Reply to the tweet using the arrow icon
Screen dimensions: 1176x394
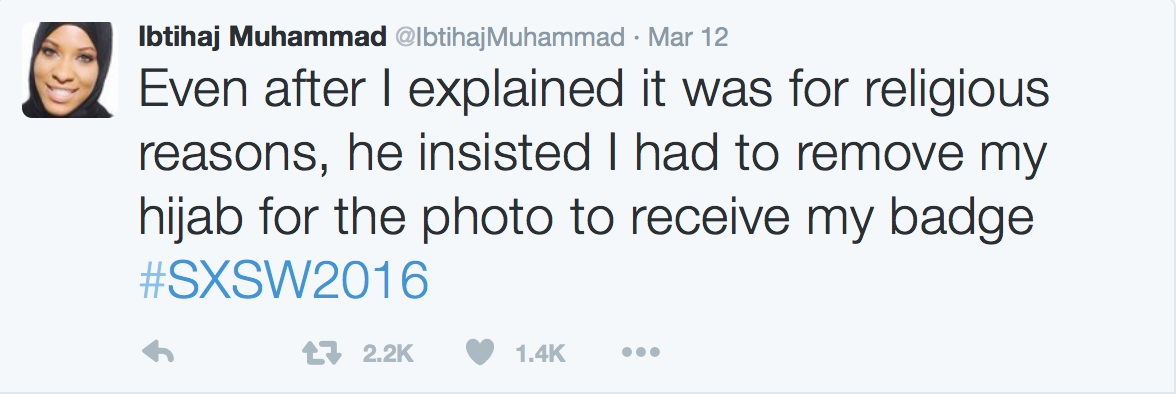coord(158,352)
